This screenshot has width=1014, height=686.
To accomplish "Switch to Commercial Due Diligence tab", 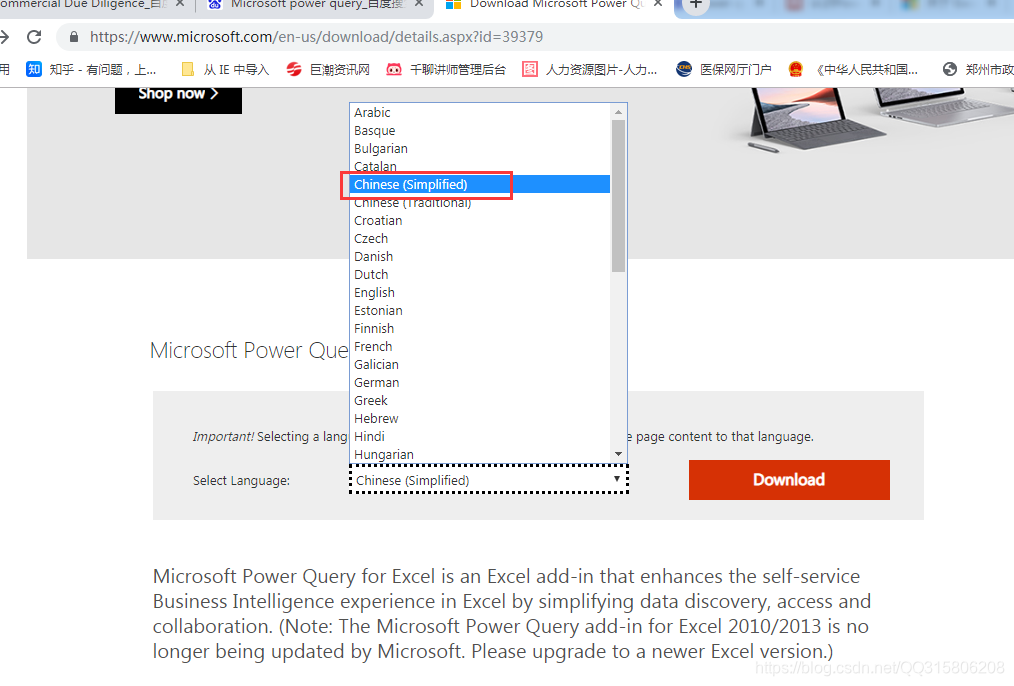I will [84, 4].
